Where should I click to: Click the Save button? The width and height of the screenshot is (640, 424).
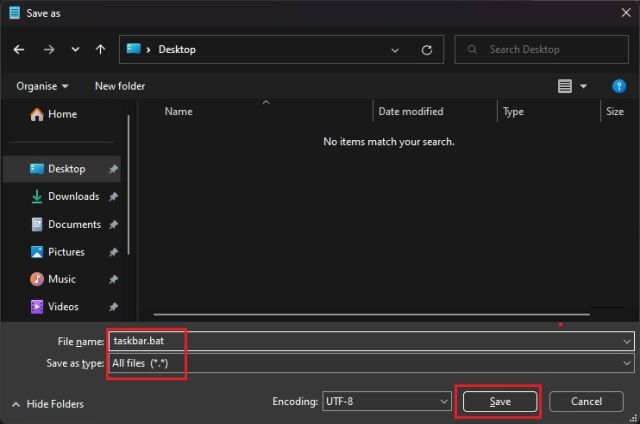[x=500, y=401]
